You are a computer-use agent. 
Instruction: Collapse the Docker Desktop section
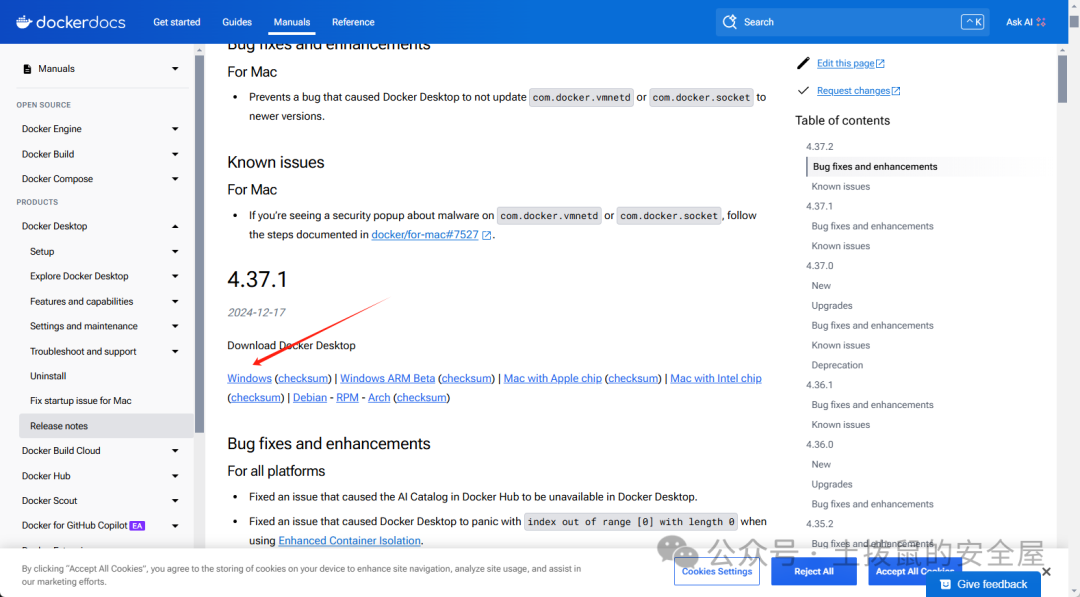[x=175, y=227]
